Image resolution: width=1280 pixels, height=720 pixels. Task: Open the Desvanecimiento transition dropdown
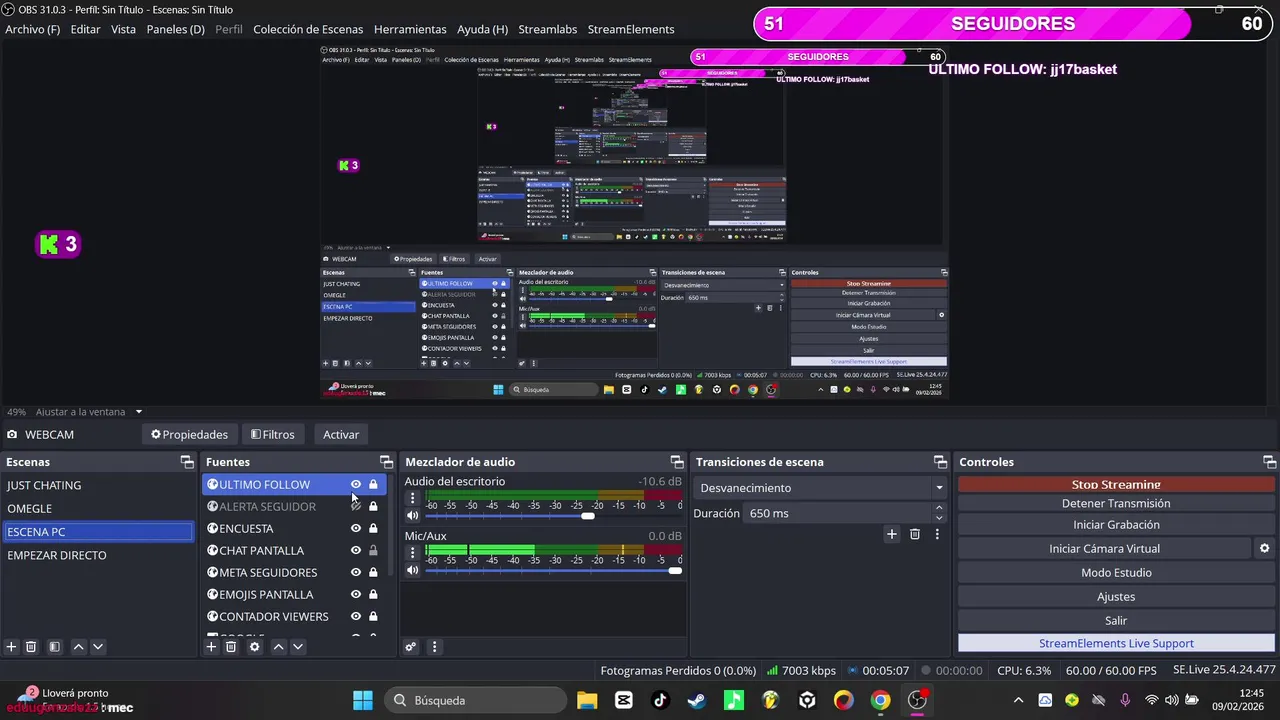pos(819,488)
